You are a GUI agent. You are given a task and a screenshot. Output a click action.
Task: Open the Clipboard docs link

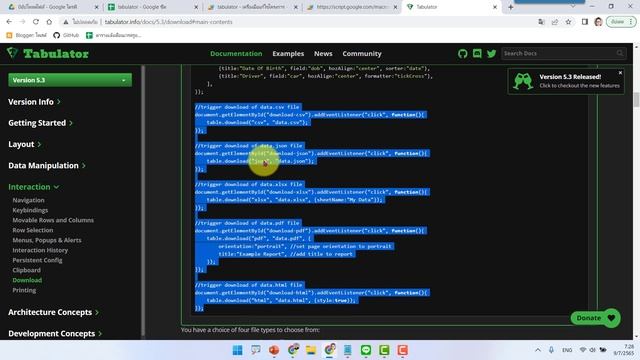coord(27,270)
